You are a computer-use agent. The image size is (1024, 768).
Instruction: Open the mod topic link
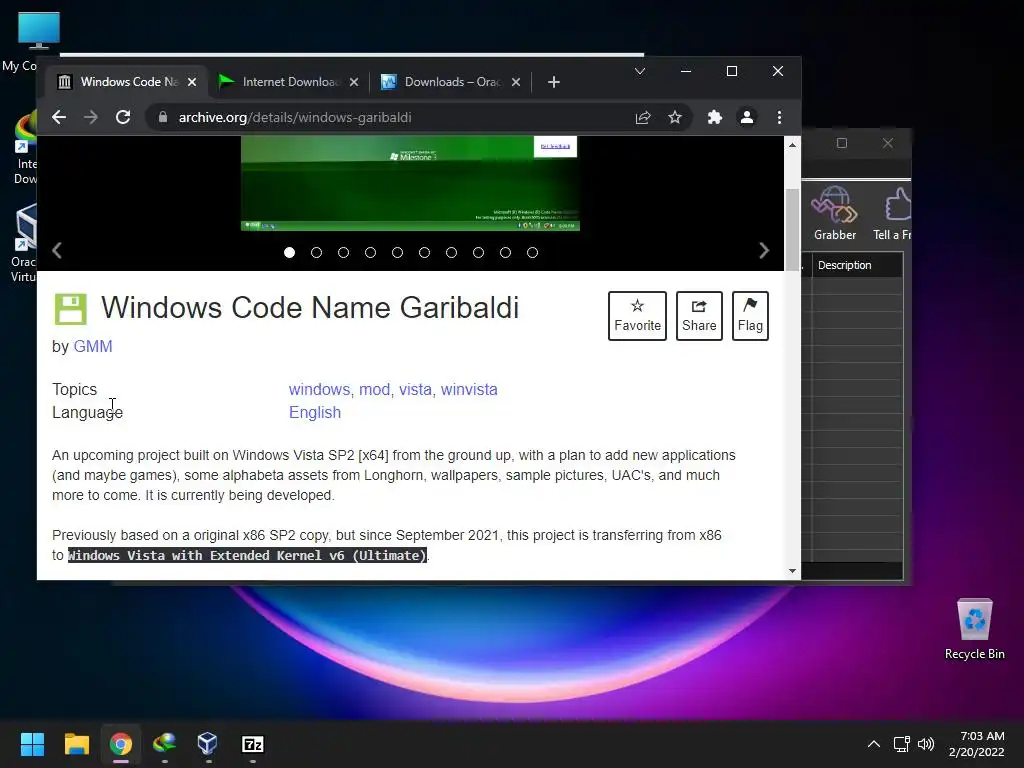click(374, 390)
